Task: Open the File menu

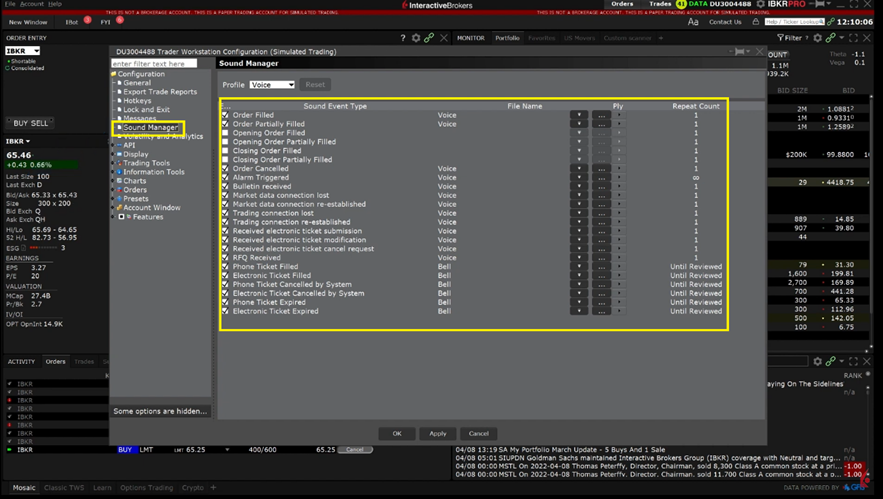Action: point(10,4)
